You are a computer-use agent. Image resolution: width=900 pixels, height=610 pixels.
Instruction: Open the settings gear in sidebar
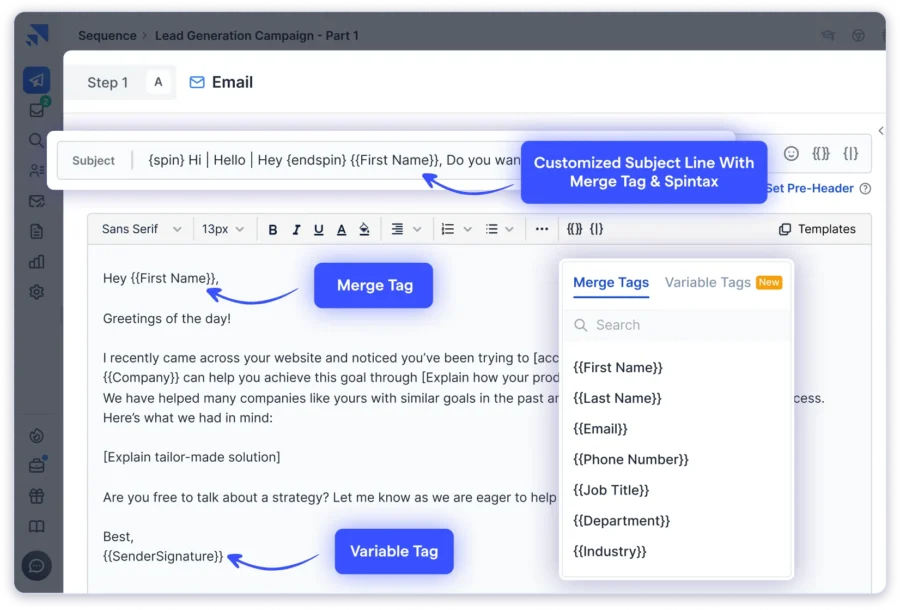pos(36,292)
